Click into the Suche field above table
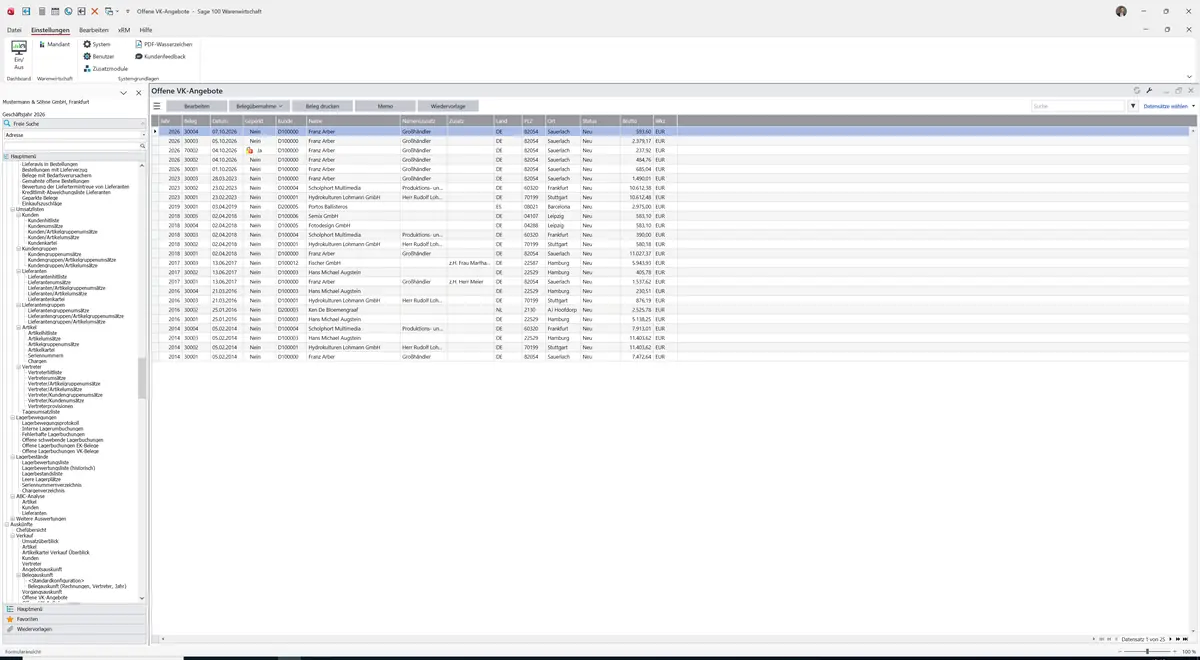 1078,106
